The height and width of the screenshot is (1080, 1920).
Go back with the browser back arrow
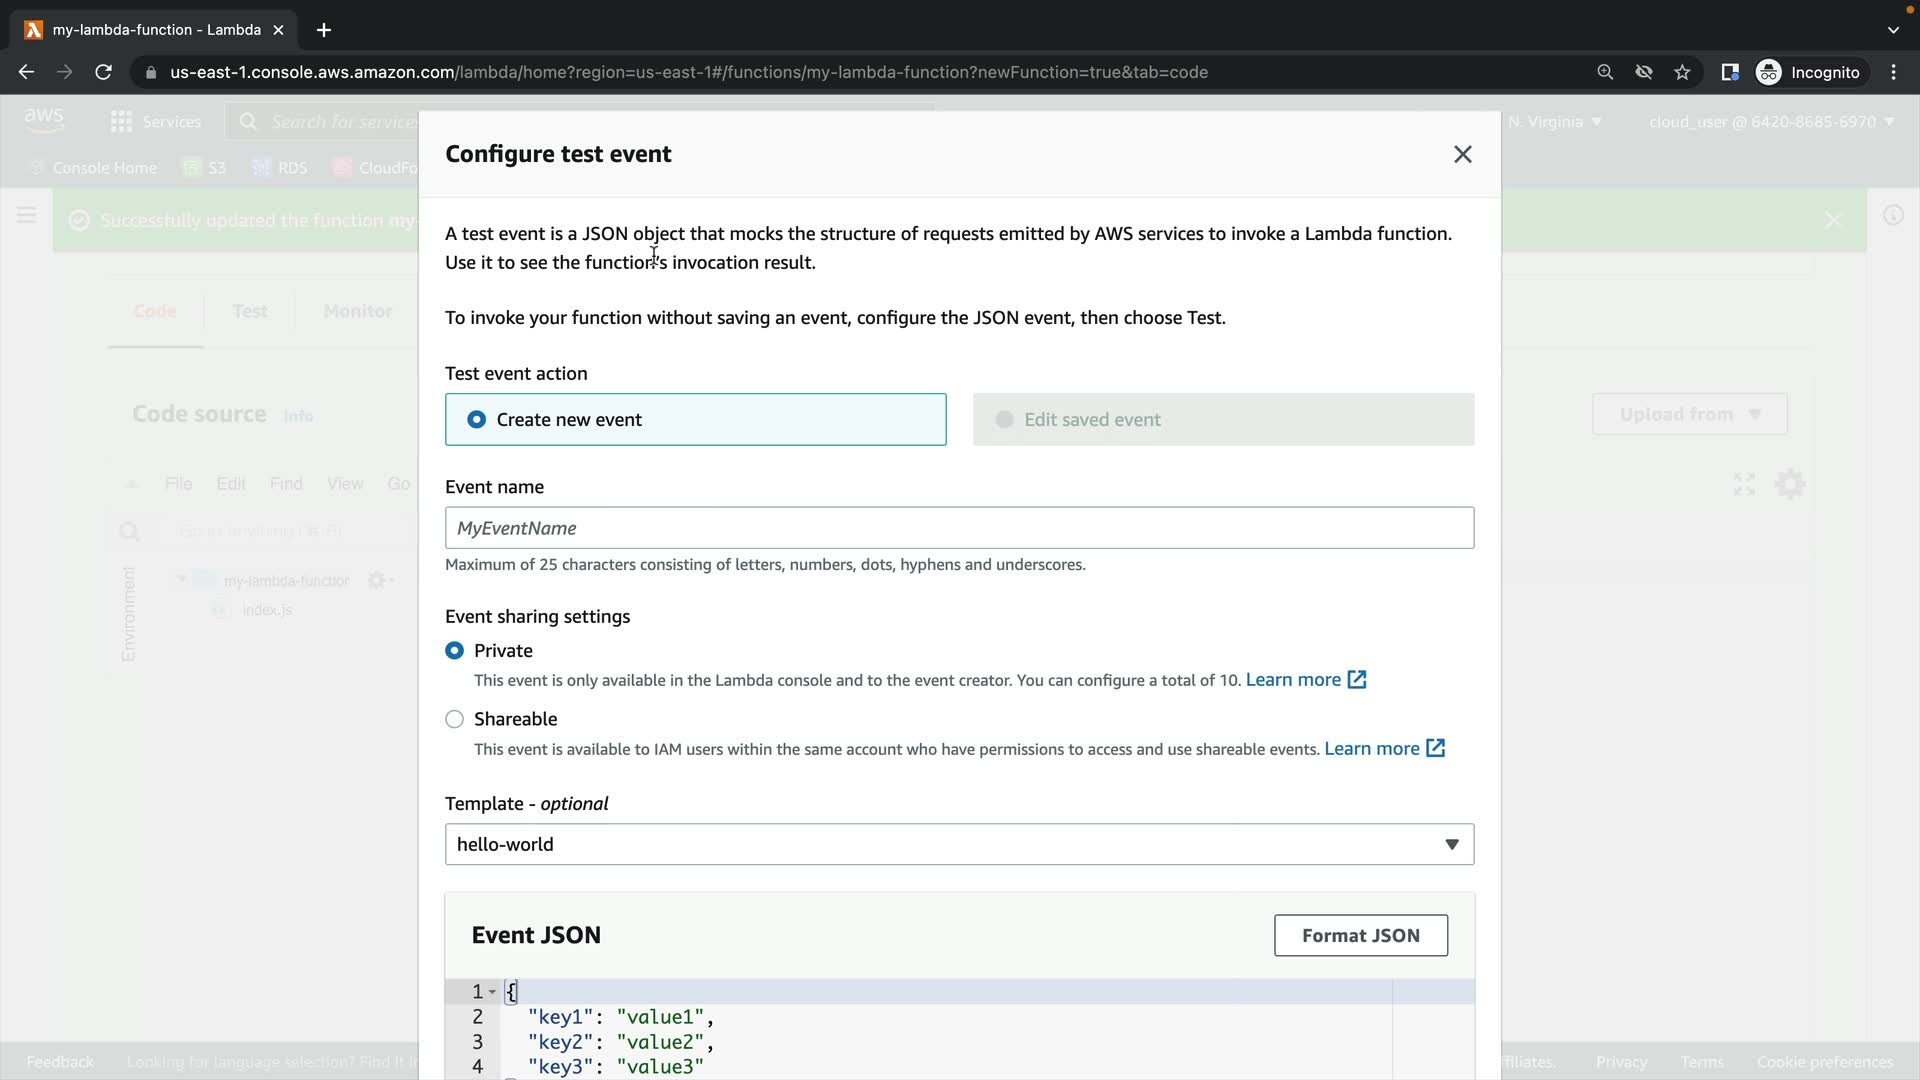pos(26,72)
